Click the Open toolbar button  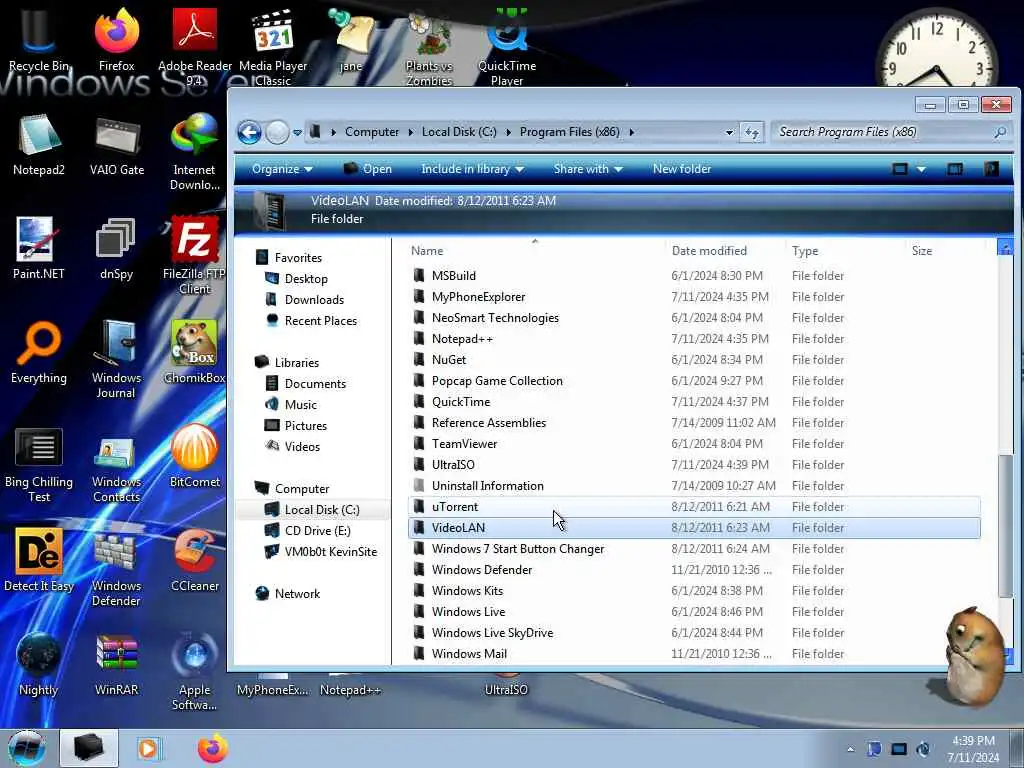point(367,169)
